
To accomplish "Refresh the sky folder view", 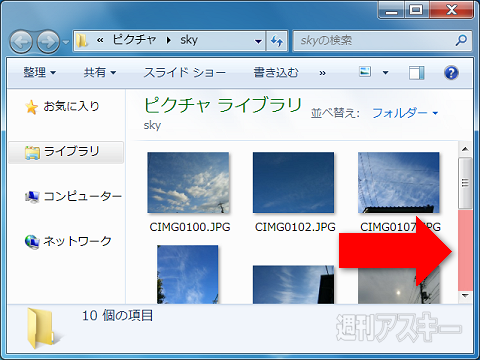I will (x=277, y=41).
